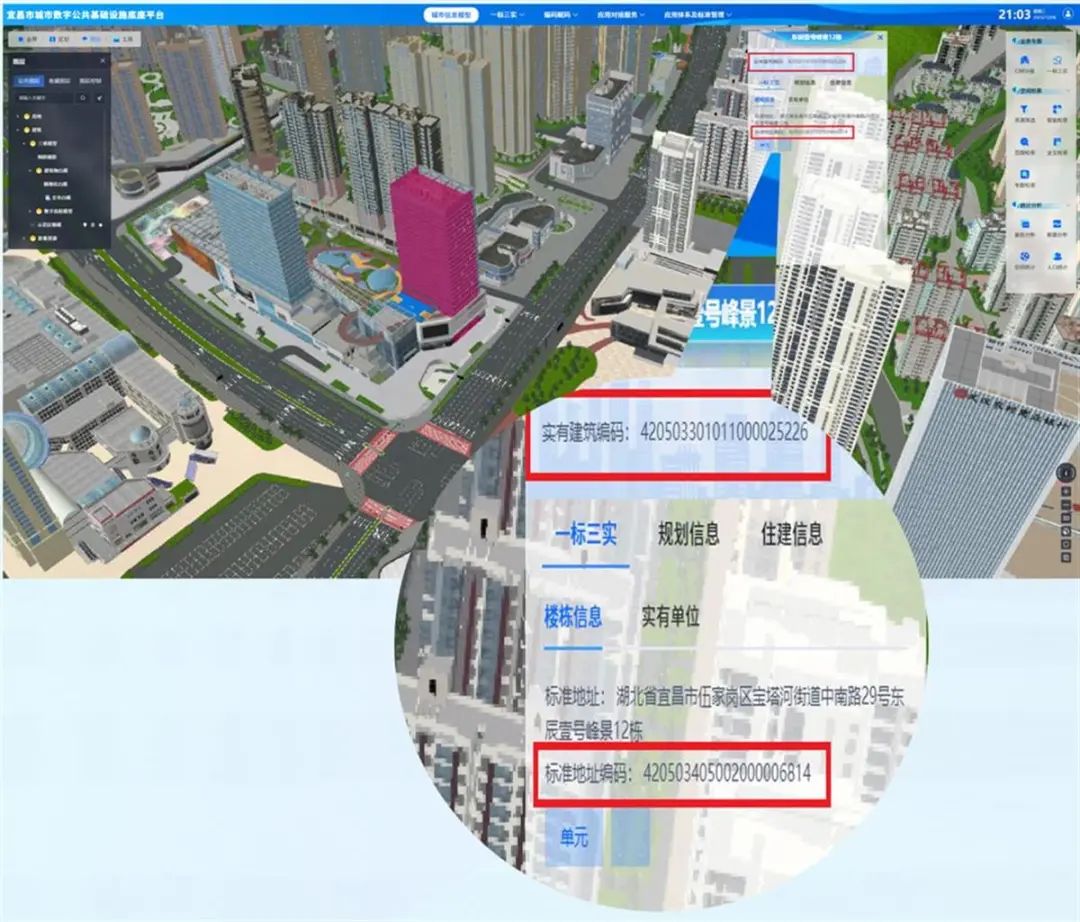Open the 应用体系及标准管理 dropdown menu
The image size is (1080, 922).
(697, 16)
